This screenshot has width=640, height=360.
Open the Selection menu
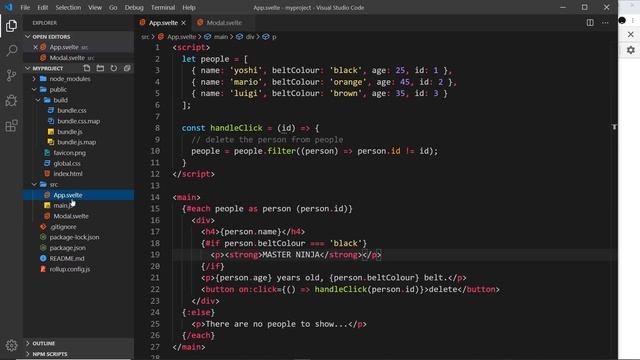pos(68,7)
